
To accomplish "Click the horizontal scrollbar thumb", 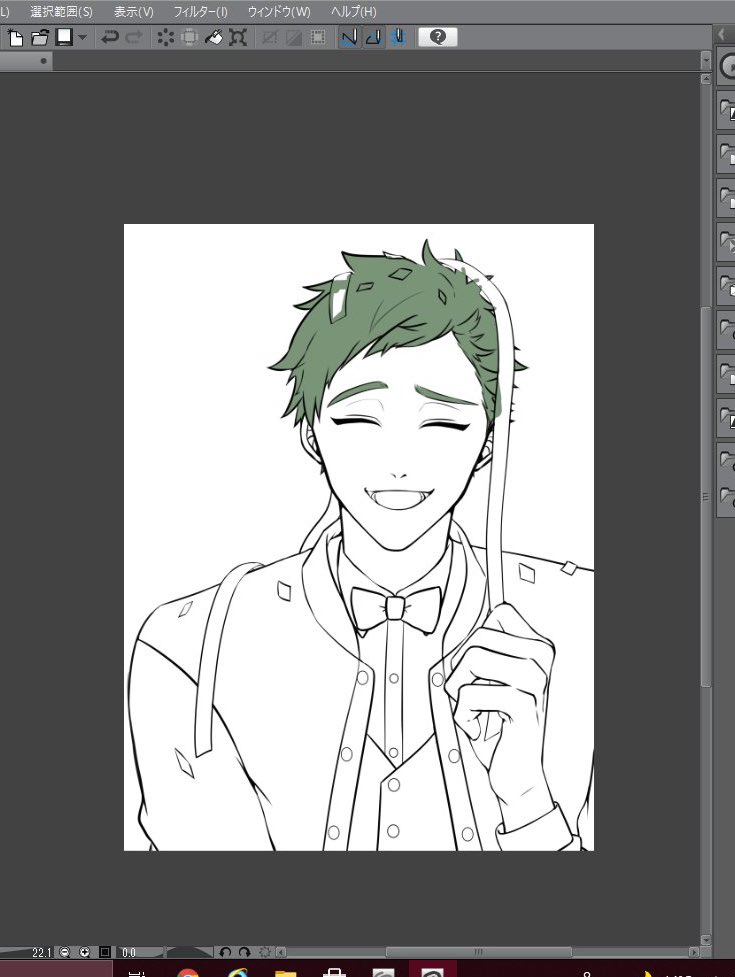I will (x=478, y=952).
